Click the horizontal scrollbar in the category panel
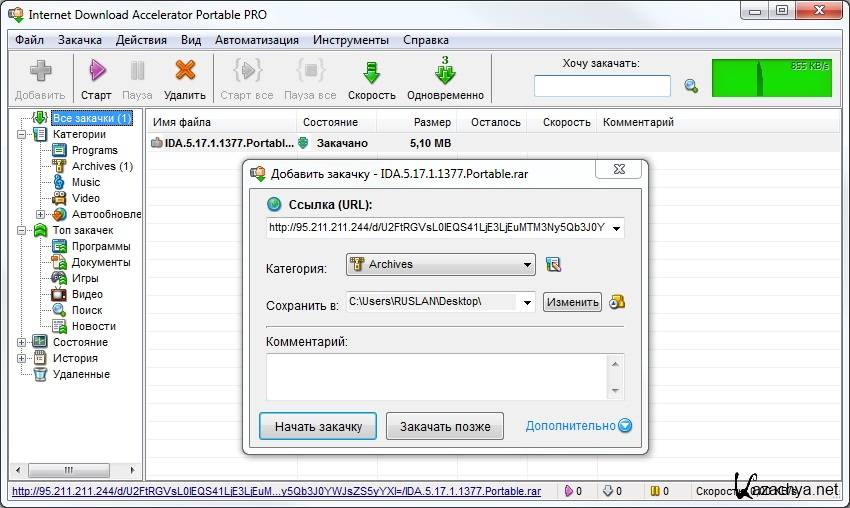This screenshot has height=508, width=850. [x=70, y=470]
